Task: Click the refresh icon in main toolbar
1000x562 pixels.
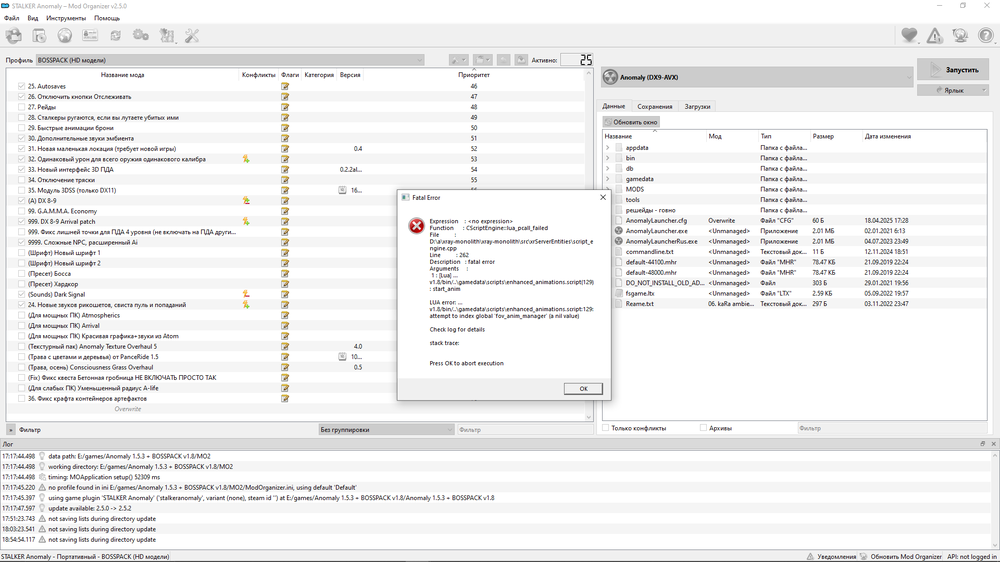Action: coord(116,36)
